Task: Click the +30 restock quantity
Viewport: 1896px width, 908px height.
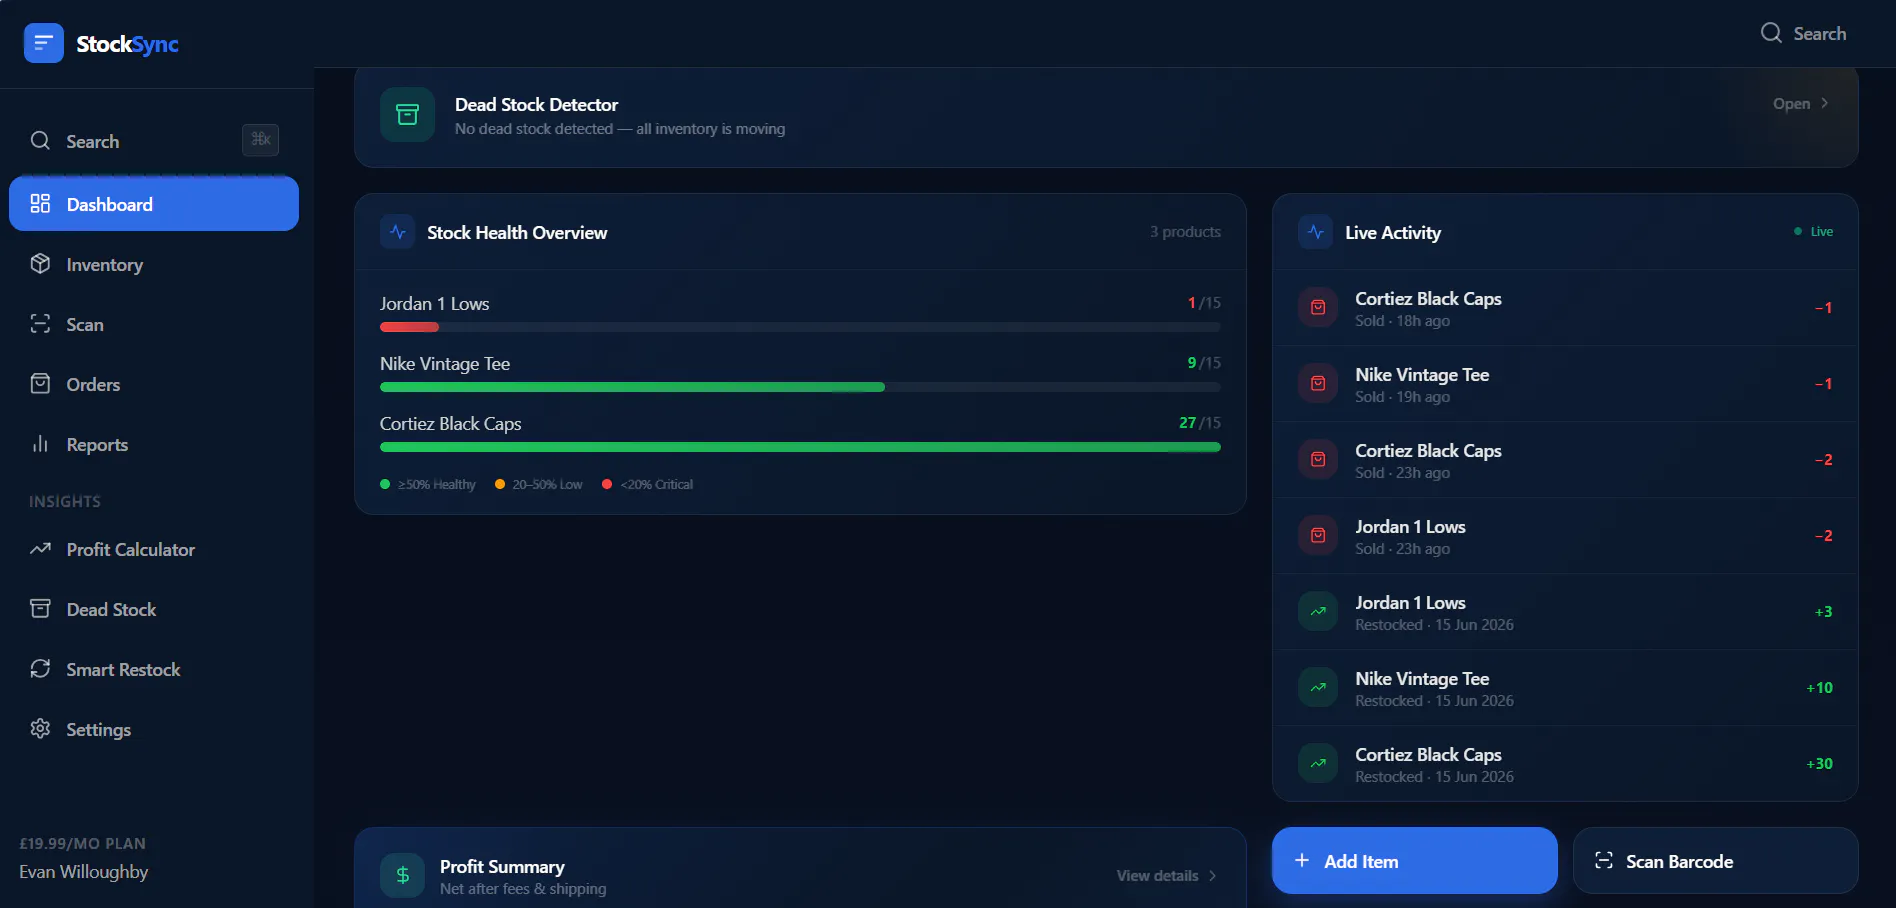Action: 1819,764
